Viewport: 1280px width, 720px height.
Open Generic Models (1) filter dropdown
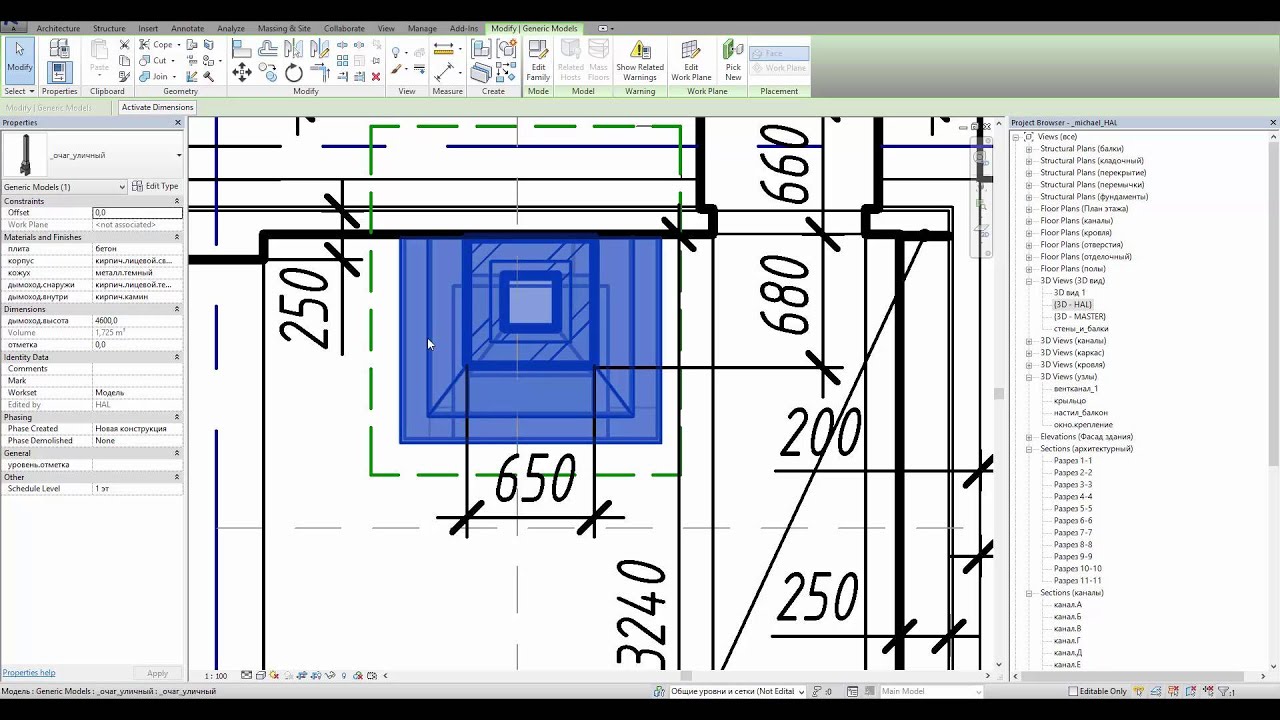pyautogui.click(x=122, y=187)
